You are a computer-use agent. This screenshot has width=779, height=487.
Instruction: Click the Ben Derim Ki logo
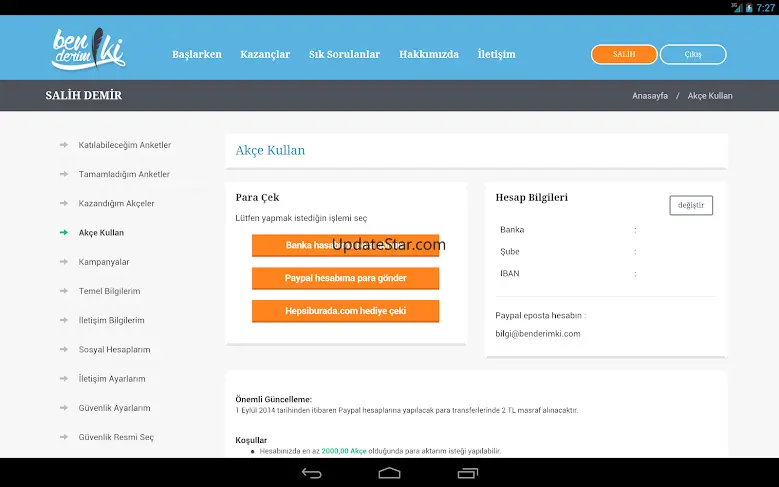[x=88, y=49]
